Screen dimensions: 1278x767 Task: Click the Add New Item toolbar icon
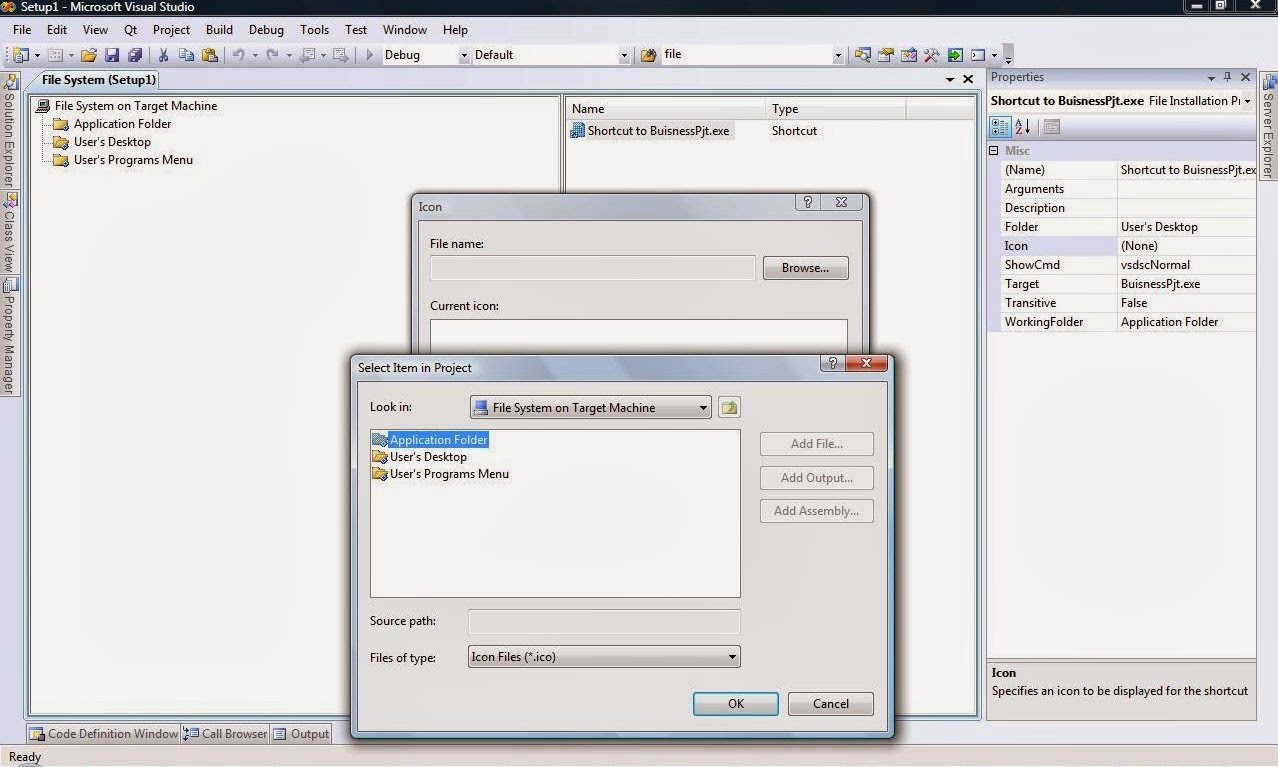(x=55, y=55)
